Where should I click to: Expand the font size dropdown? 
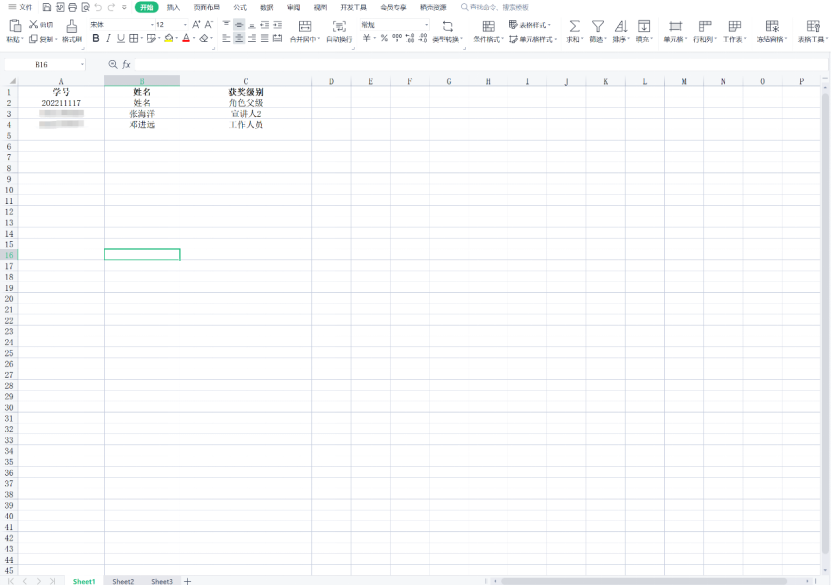(184, 24)
